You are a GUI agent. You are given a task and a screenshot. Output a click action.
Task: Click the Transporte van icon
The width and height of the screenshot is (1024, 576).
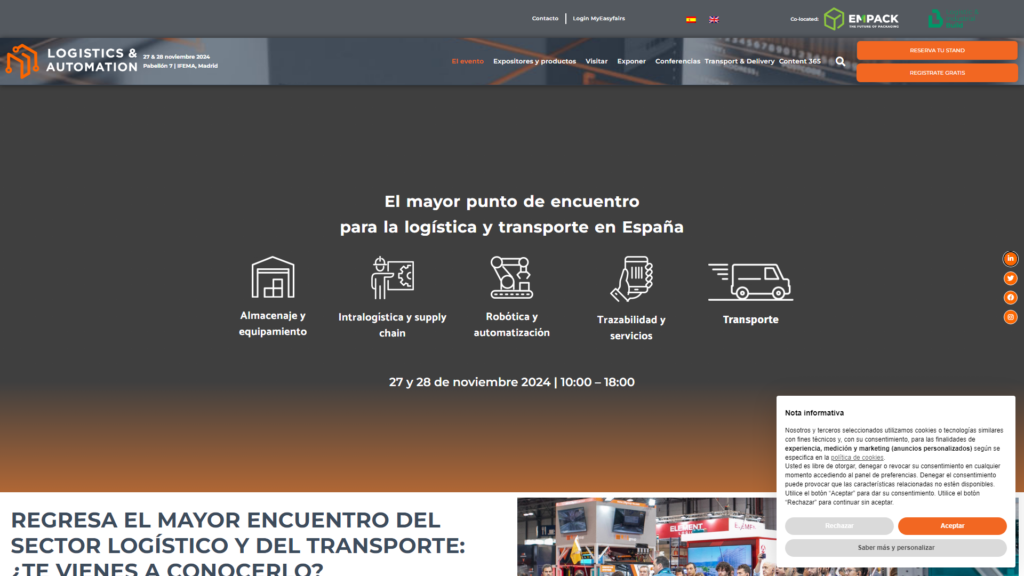750,281
